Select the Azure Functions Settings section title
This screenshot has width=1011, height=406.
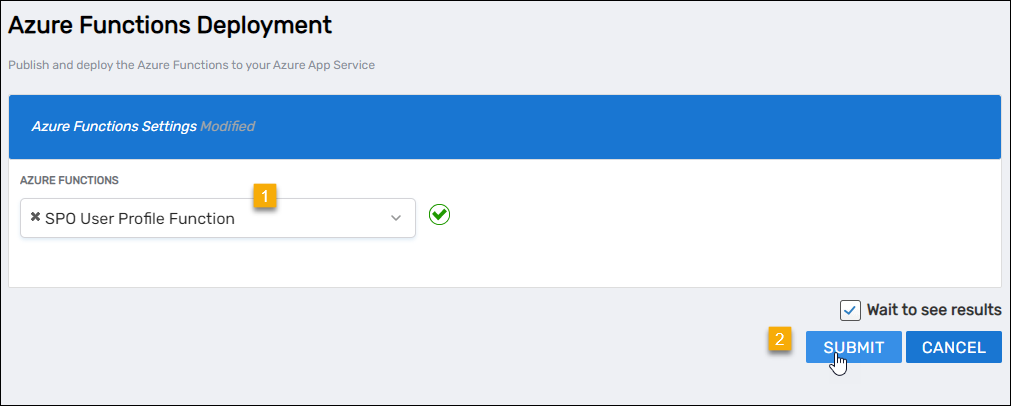(113, 127)
